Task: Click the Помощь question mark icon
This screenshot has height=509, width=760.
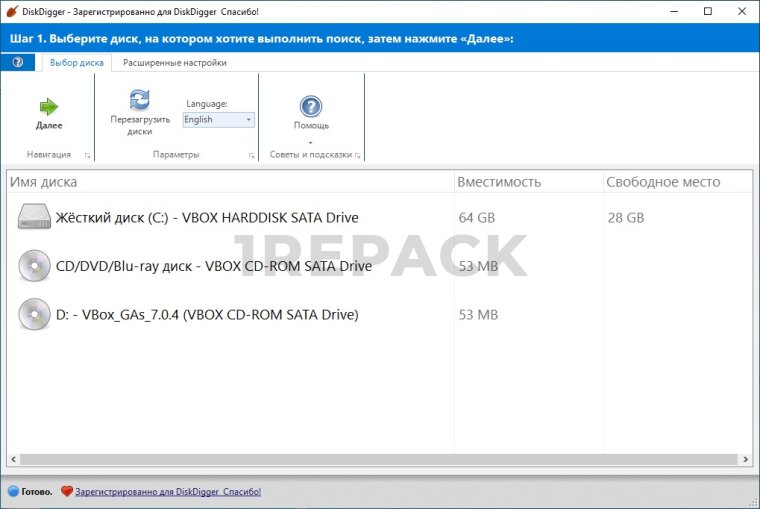Action: [311, 106]
